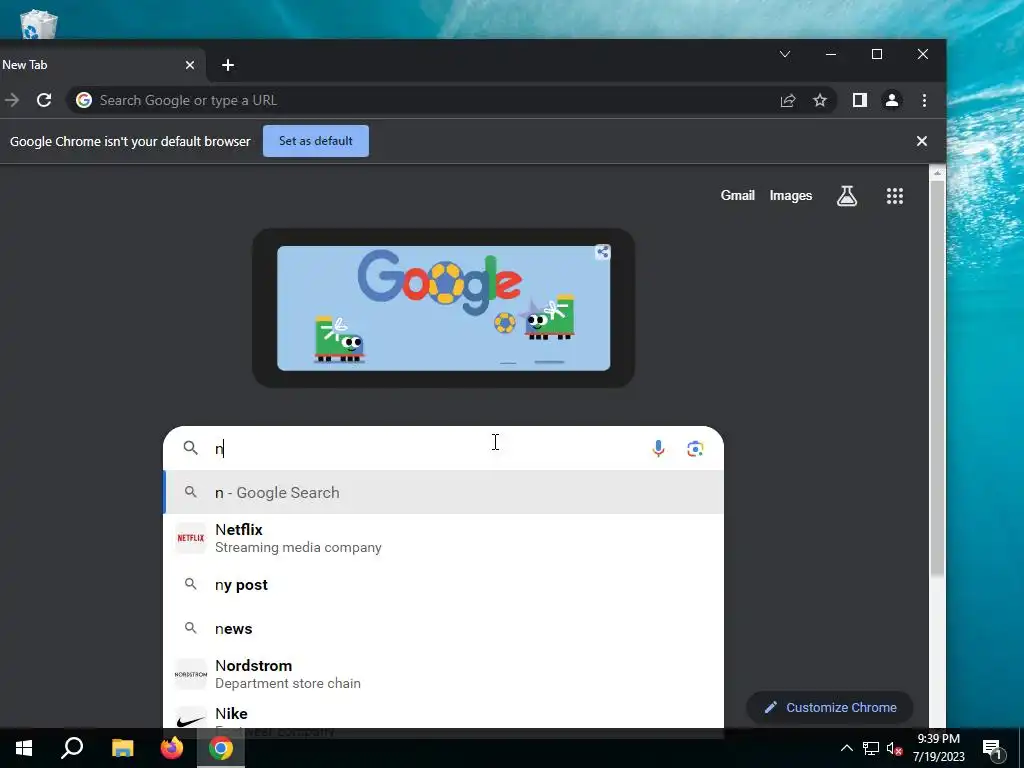
Task: Open the tab search dropdown arrow
Action: (785, 54)
